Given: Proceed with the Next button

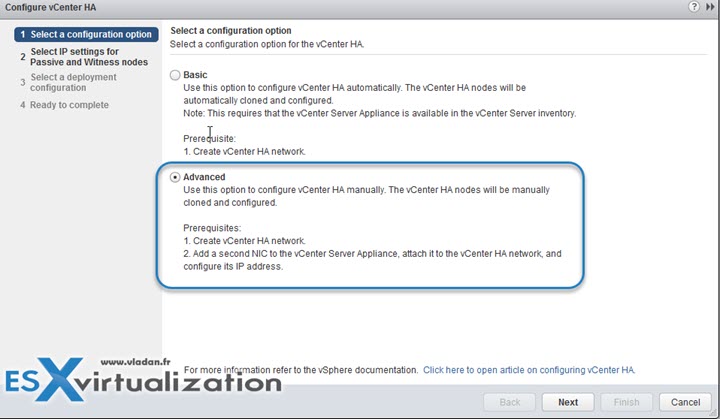Looking at the screenshot, I should coord(568,402).
